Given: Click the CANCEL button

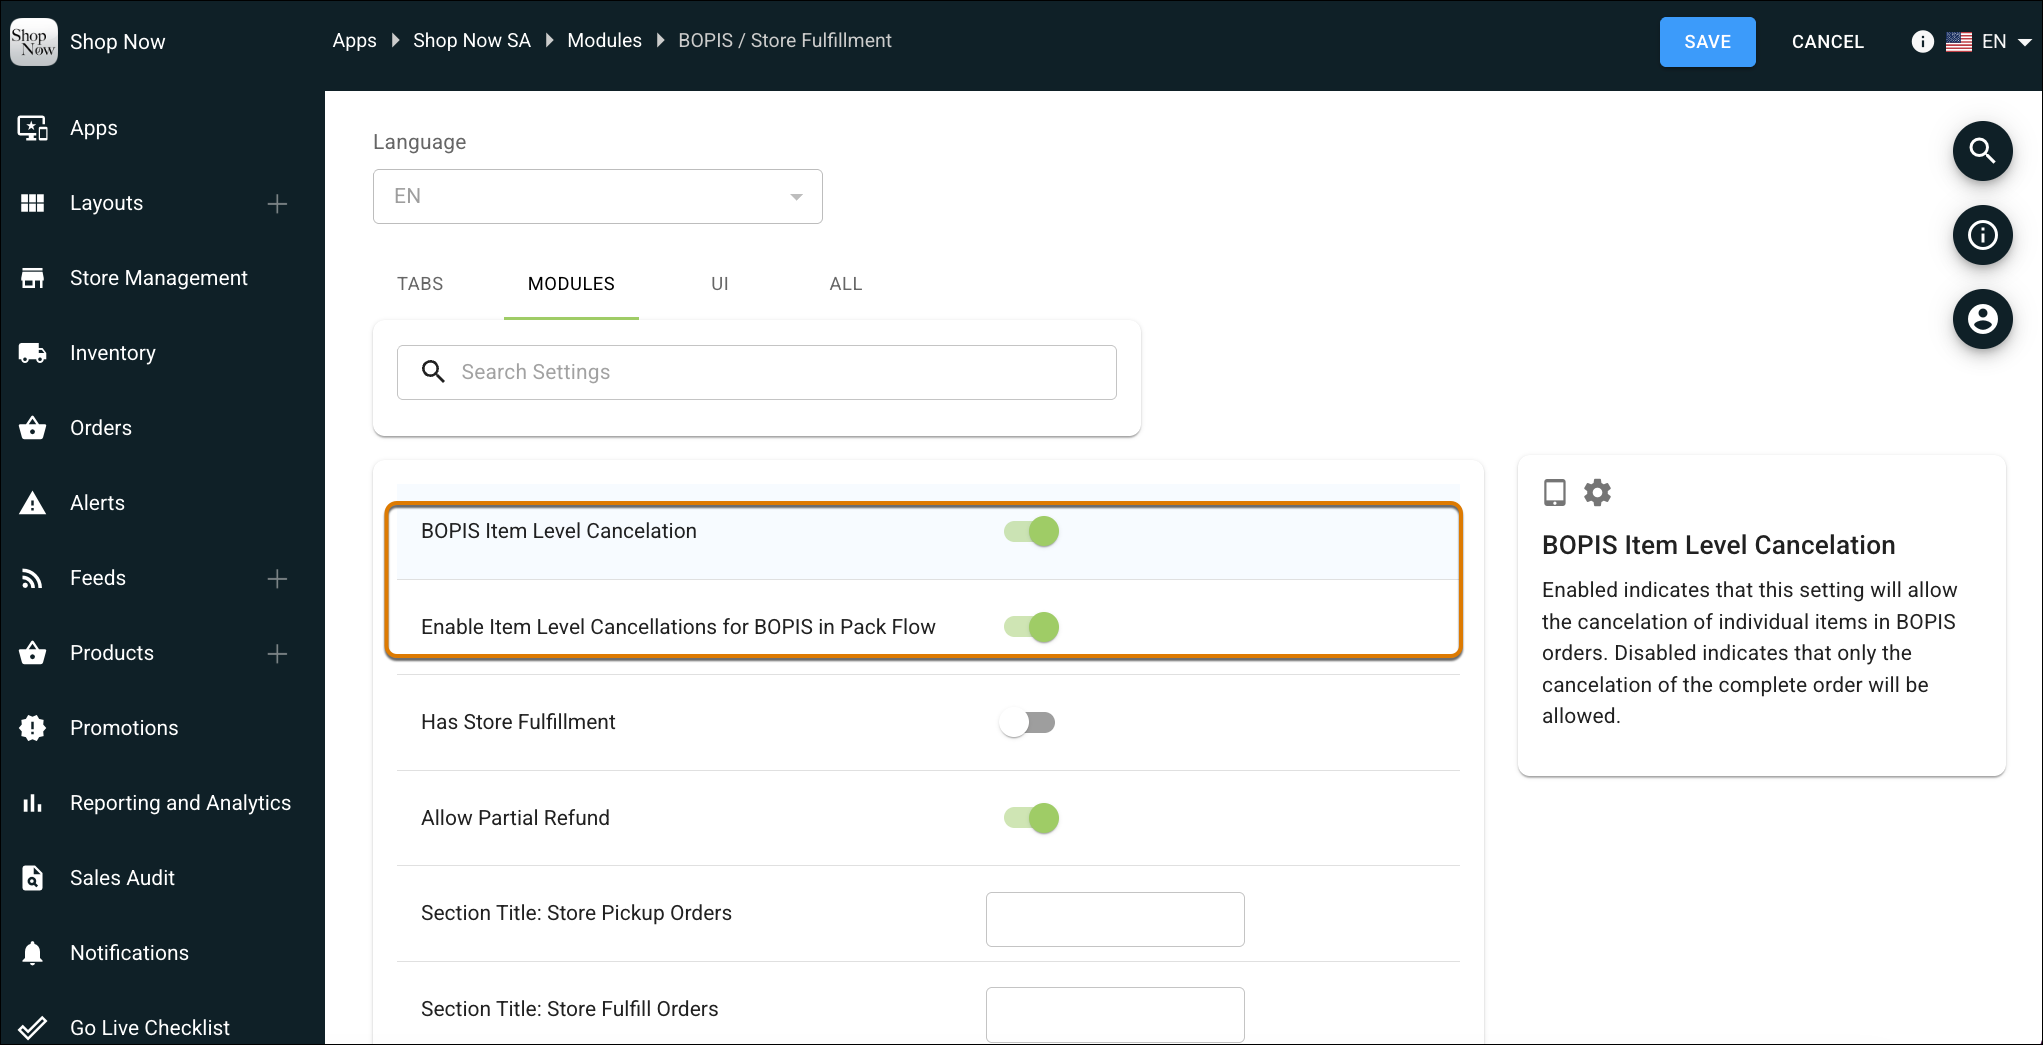Looking at the screenshot, I should tap(1827, 42).
